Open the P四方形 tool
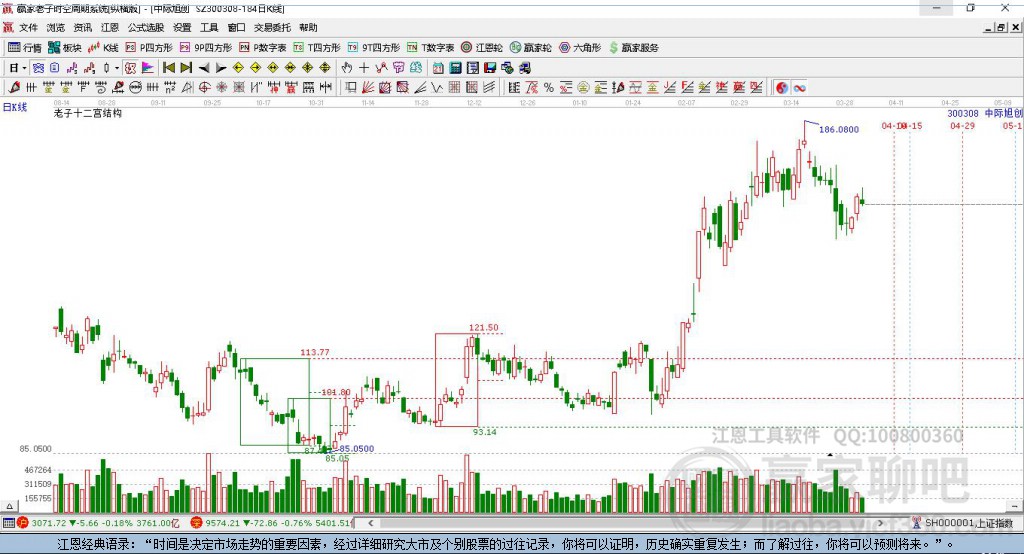The height and width of the screenshot is (554, 1024). 149,48
